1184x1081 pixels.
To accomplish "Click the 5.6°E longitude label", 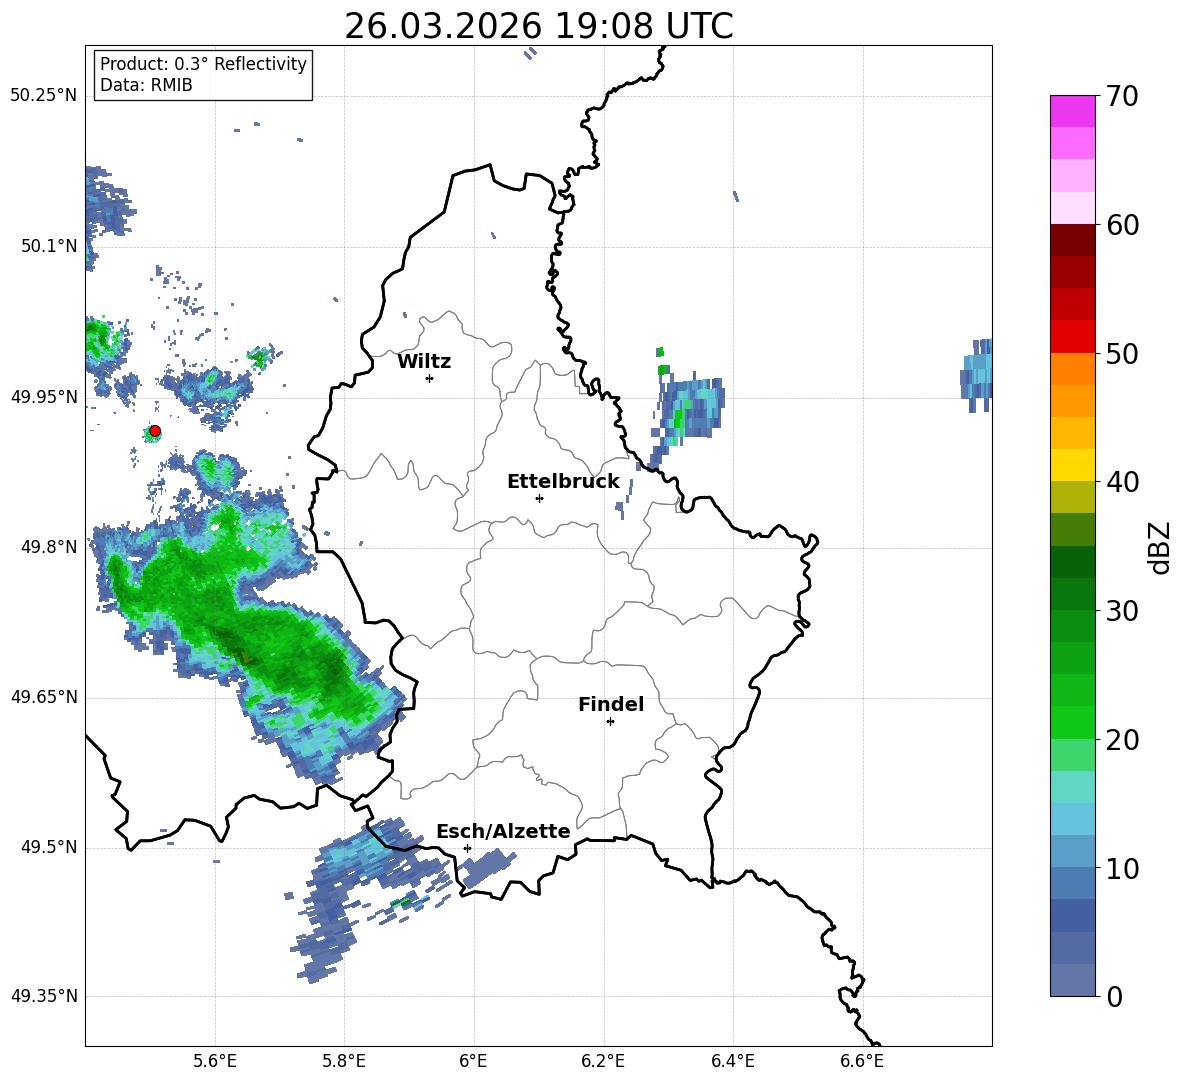I will pyautogui.click(x=215, y=1062).
